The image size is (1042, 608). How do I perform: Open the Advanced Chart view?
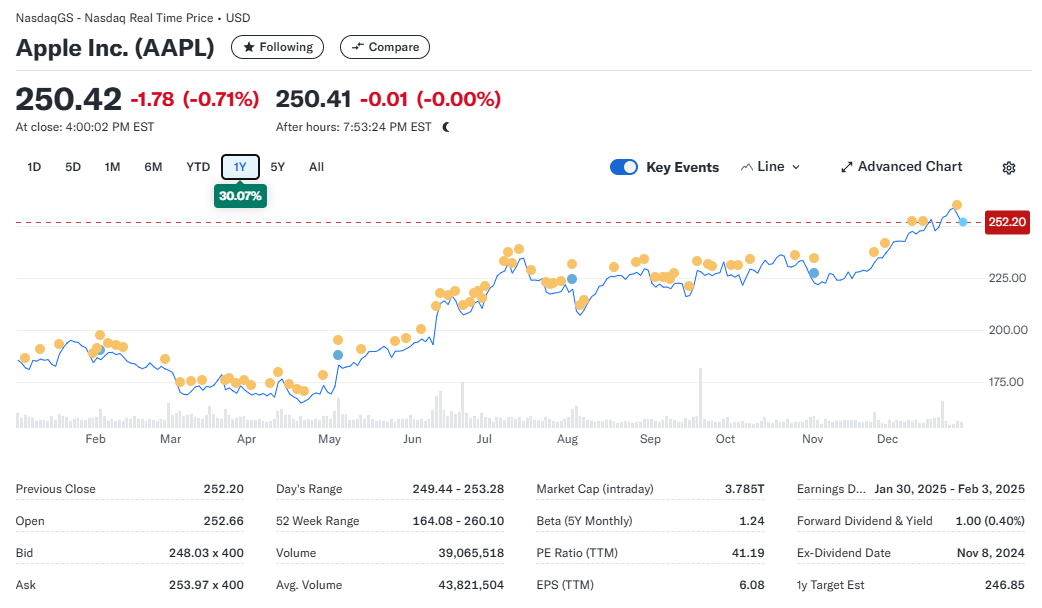coord(901,167)
